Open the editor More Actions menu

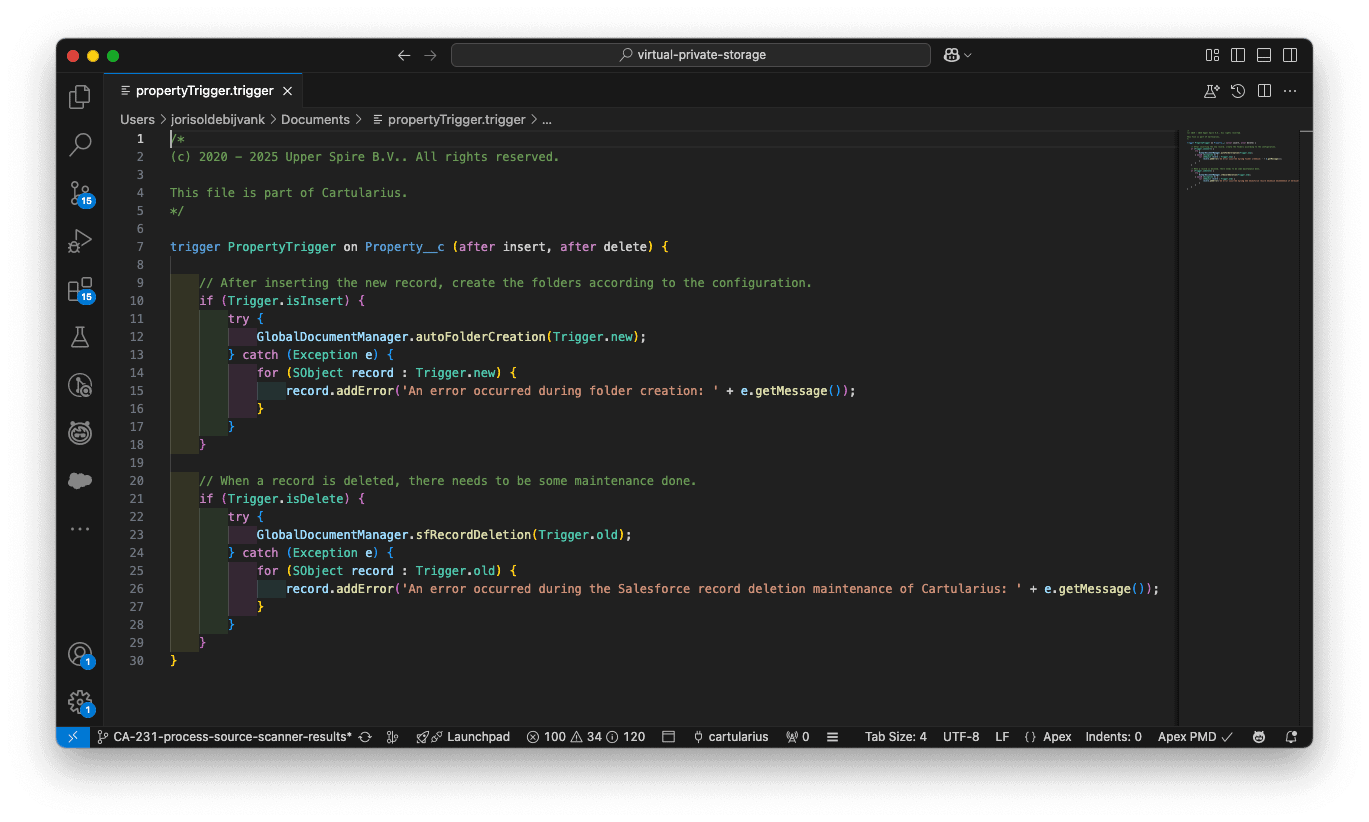pyautogui.click(x=1289, y=90)
